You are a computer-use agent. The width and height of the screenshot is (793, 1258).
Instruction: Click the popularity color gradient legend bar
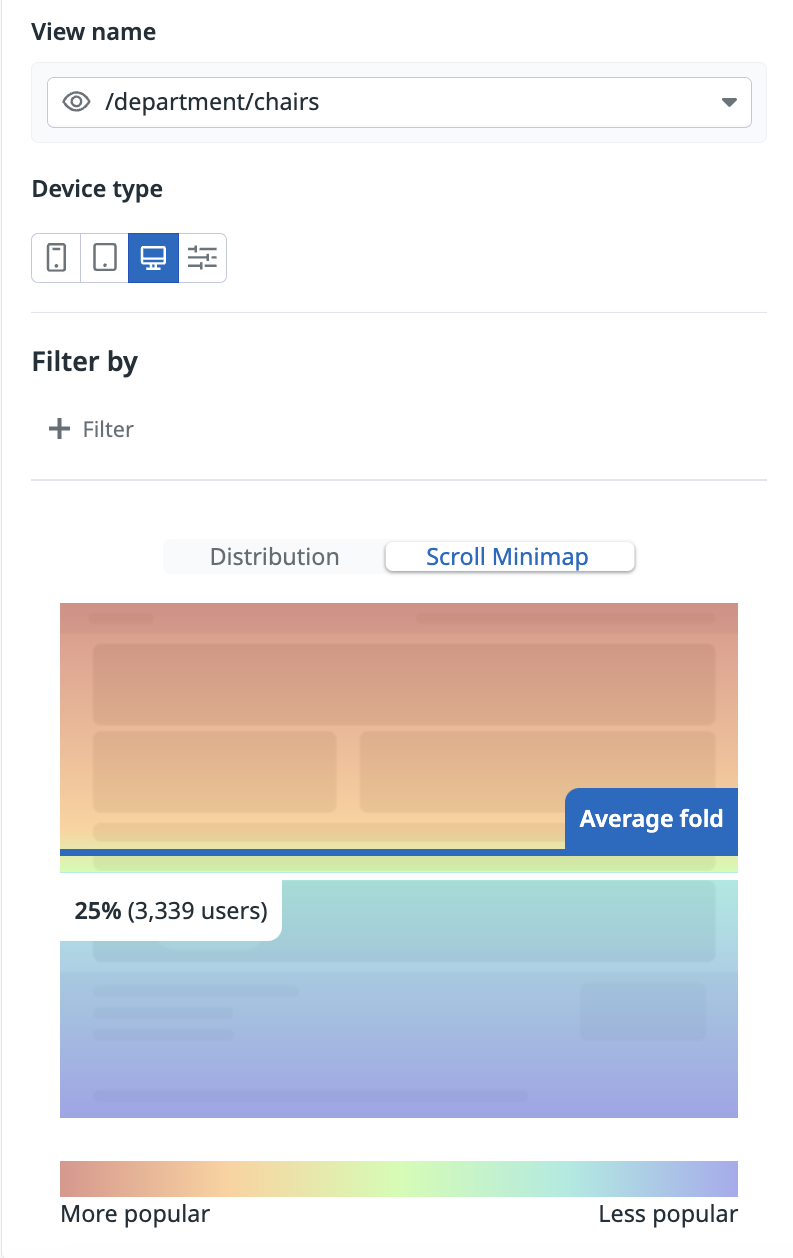[398, 1179]
